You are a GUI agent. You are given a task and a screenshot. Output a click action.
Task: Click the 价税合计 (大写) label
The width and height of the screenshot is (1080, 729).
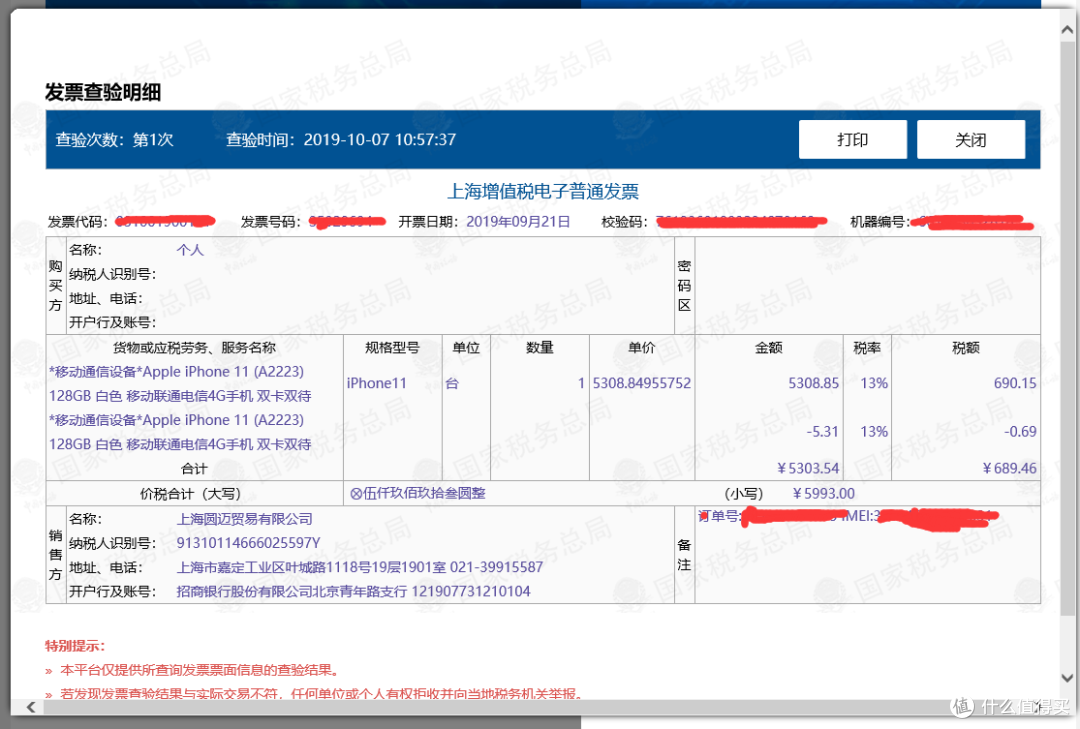[191, 494]
